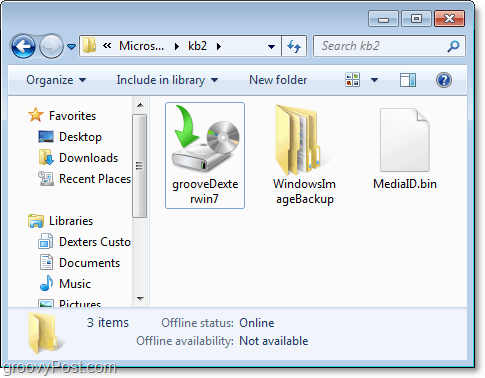Click the Micros... breadcrumb

142,46
